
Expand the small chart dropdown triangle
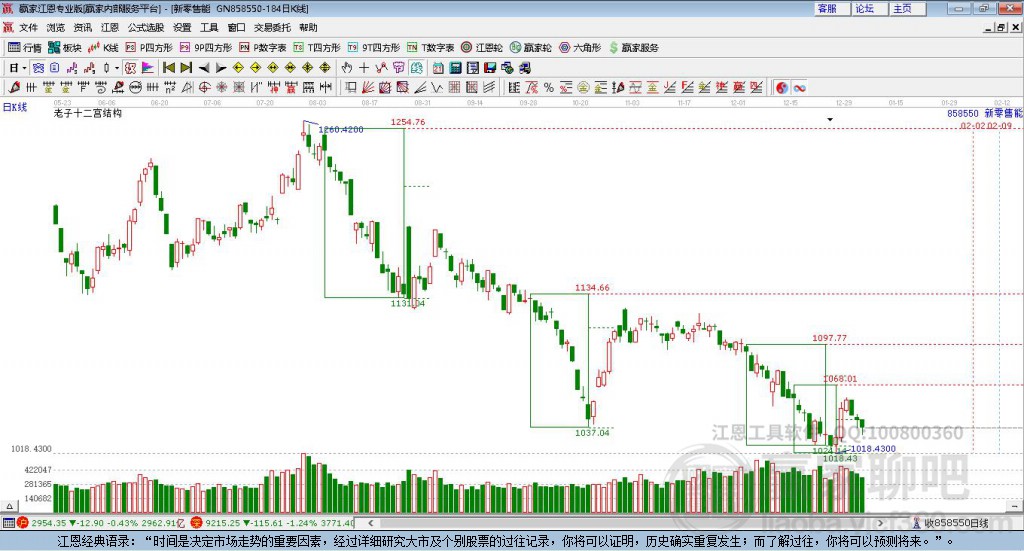pos(830,119)
